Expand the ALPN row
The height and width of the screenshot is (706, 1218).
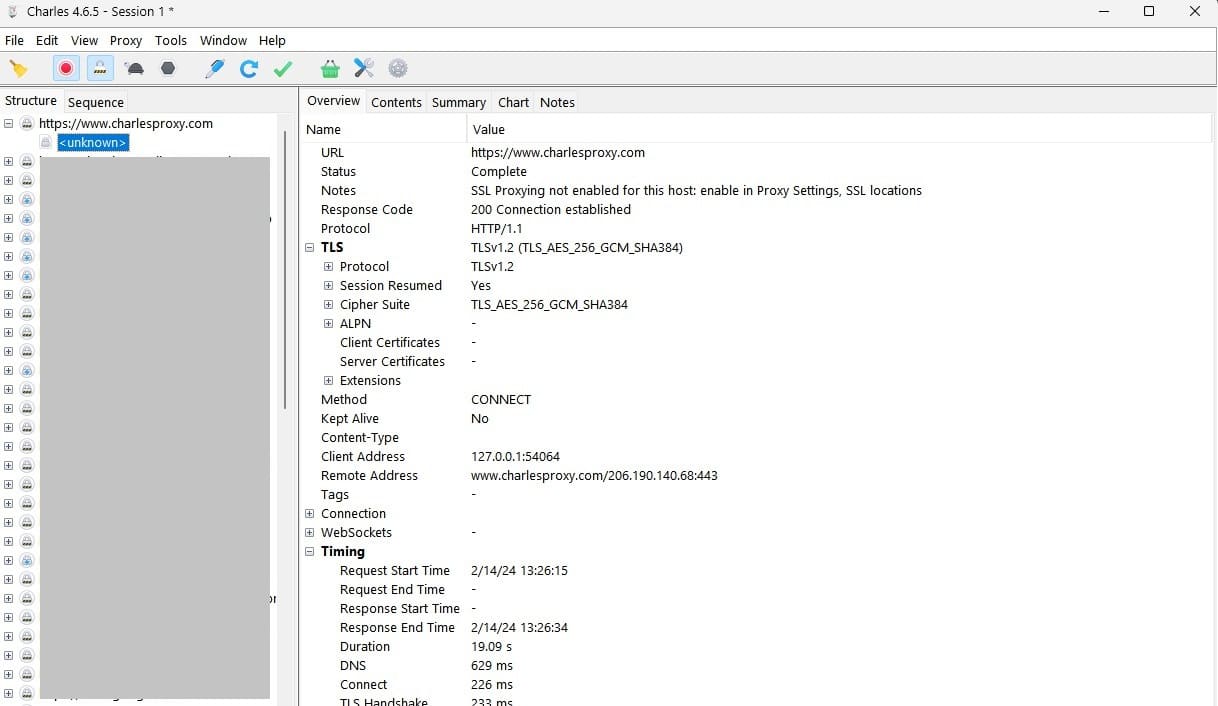click(328, 324)
